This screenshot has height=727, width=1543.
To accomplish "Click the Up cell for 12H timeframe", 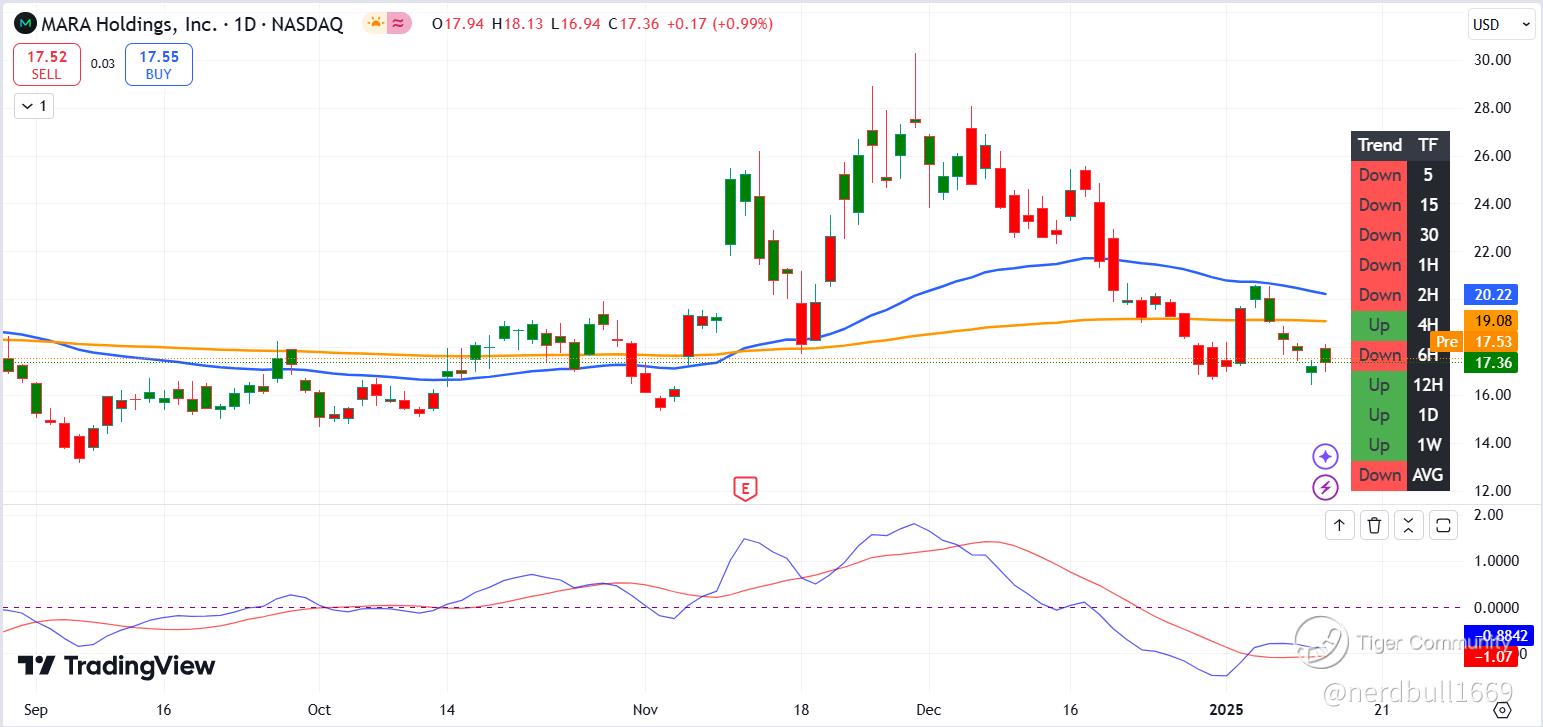I will point(1379,385).
